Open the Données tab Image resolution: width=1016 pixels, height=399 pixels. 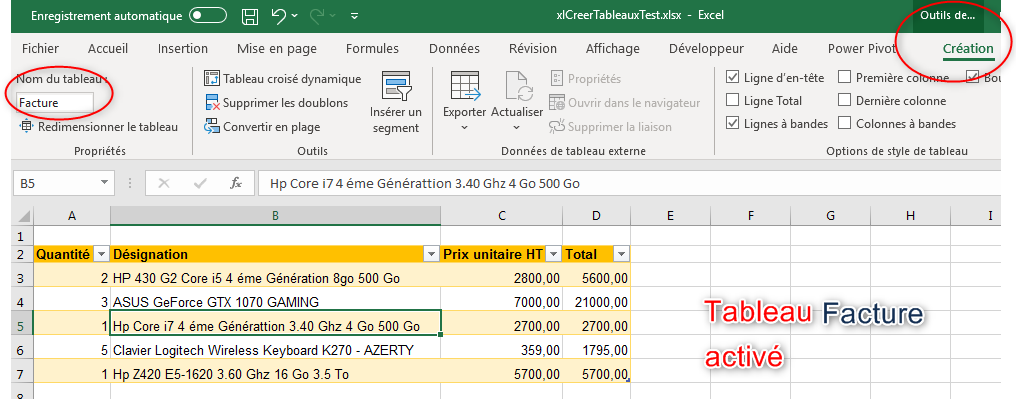click(x=454, y=49)
